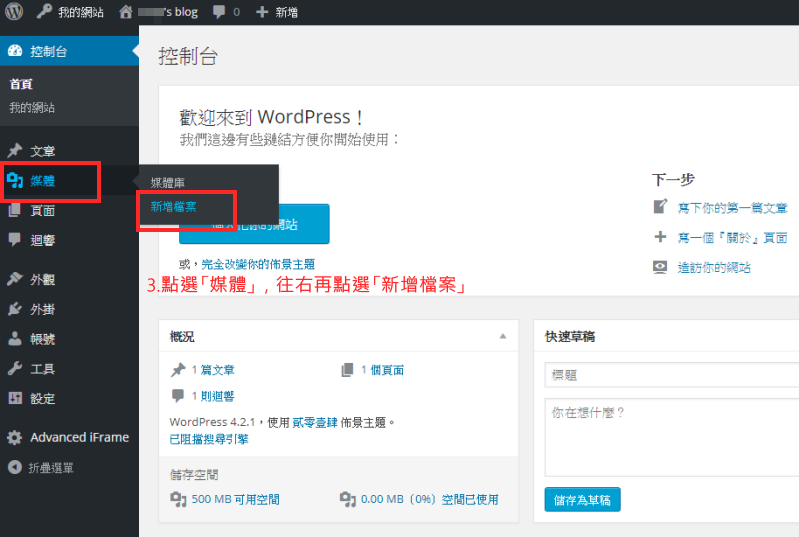Image resolution: width=799 pixels, height=537 pixels.
Task: Collapse the 概況 panel with its arrow
Action: point(502,336)
